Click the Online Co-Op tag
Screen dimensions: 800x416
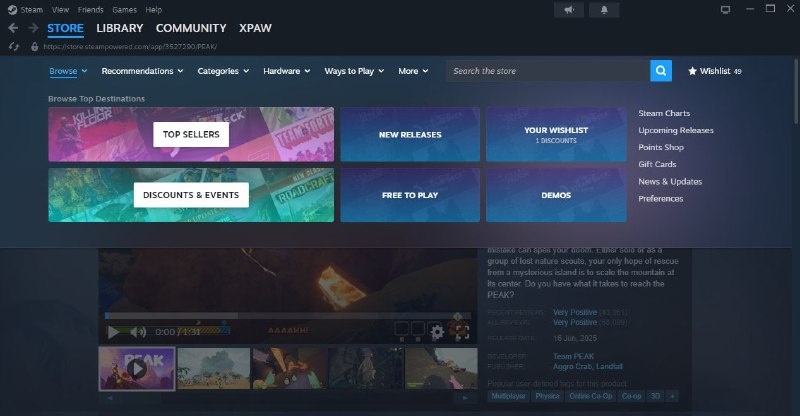pos(590,396)
